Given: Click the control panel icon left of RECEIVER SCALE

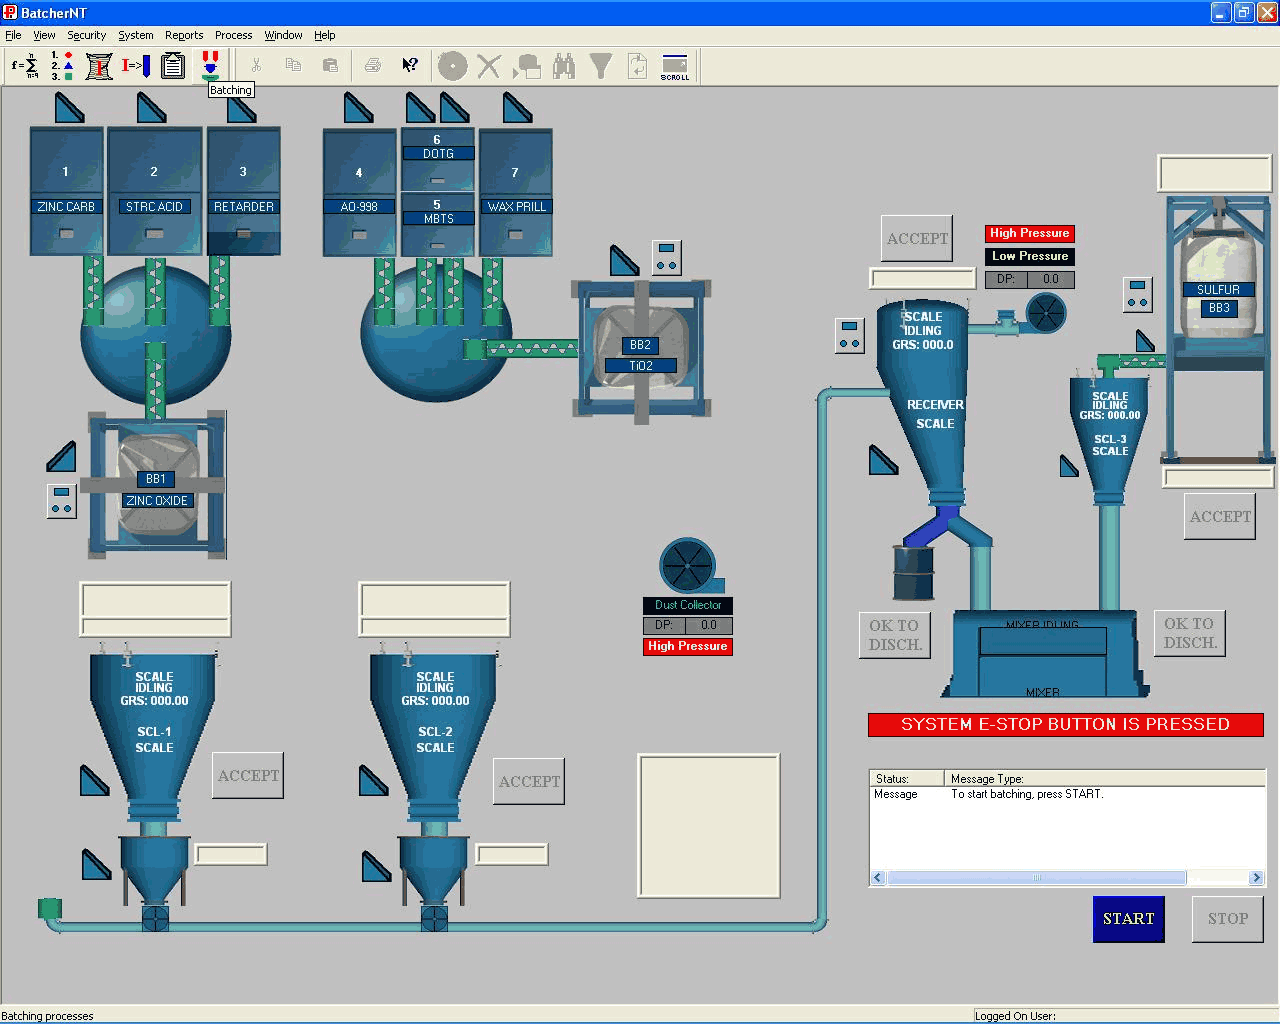Looking at the screenshot, I should tap(849, 335).
